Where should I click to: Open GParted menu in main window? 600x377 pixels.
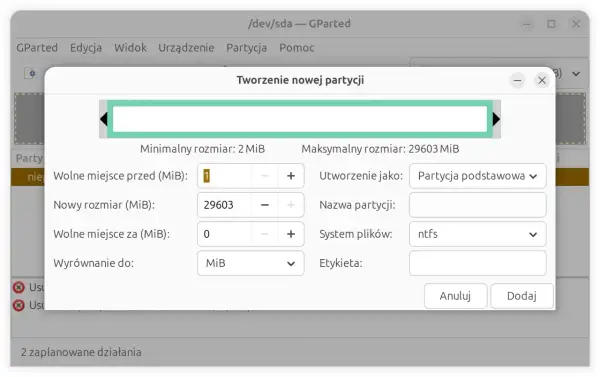point(37,48)
